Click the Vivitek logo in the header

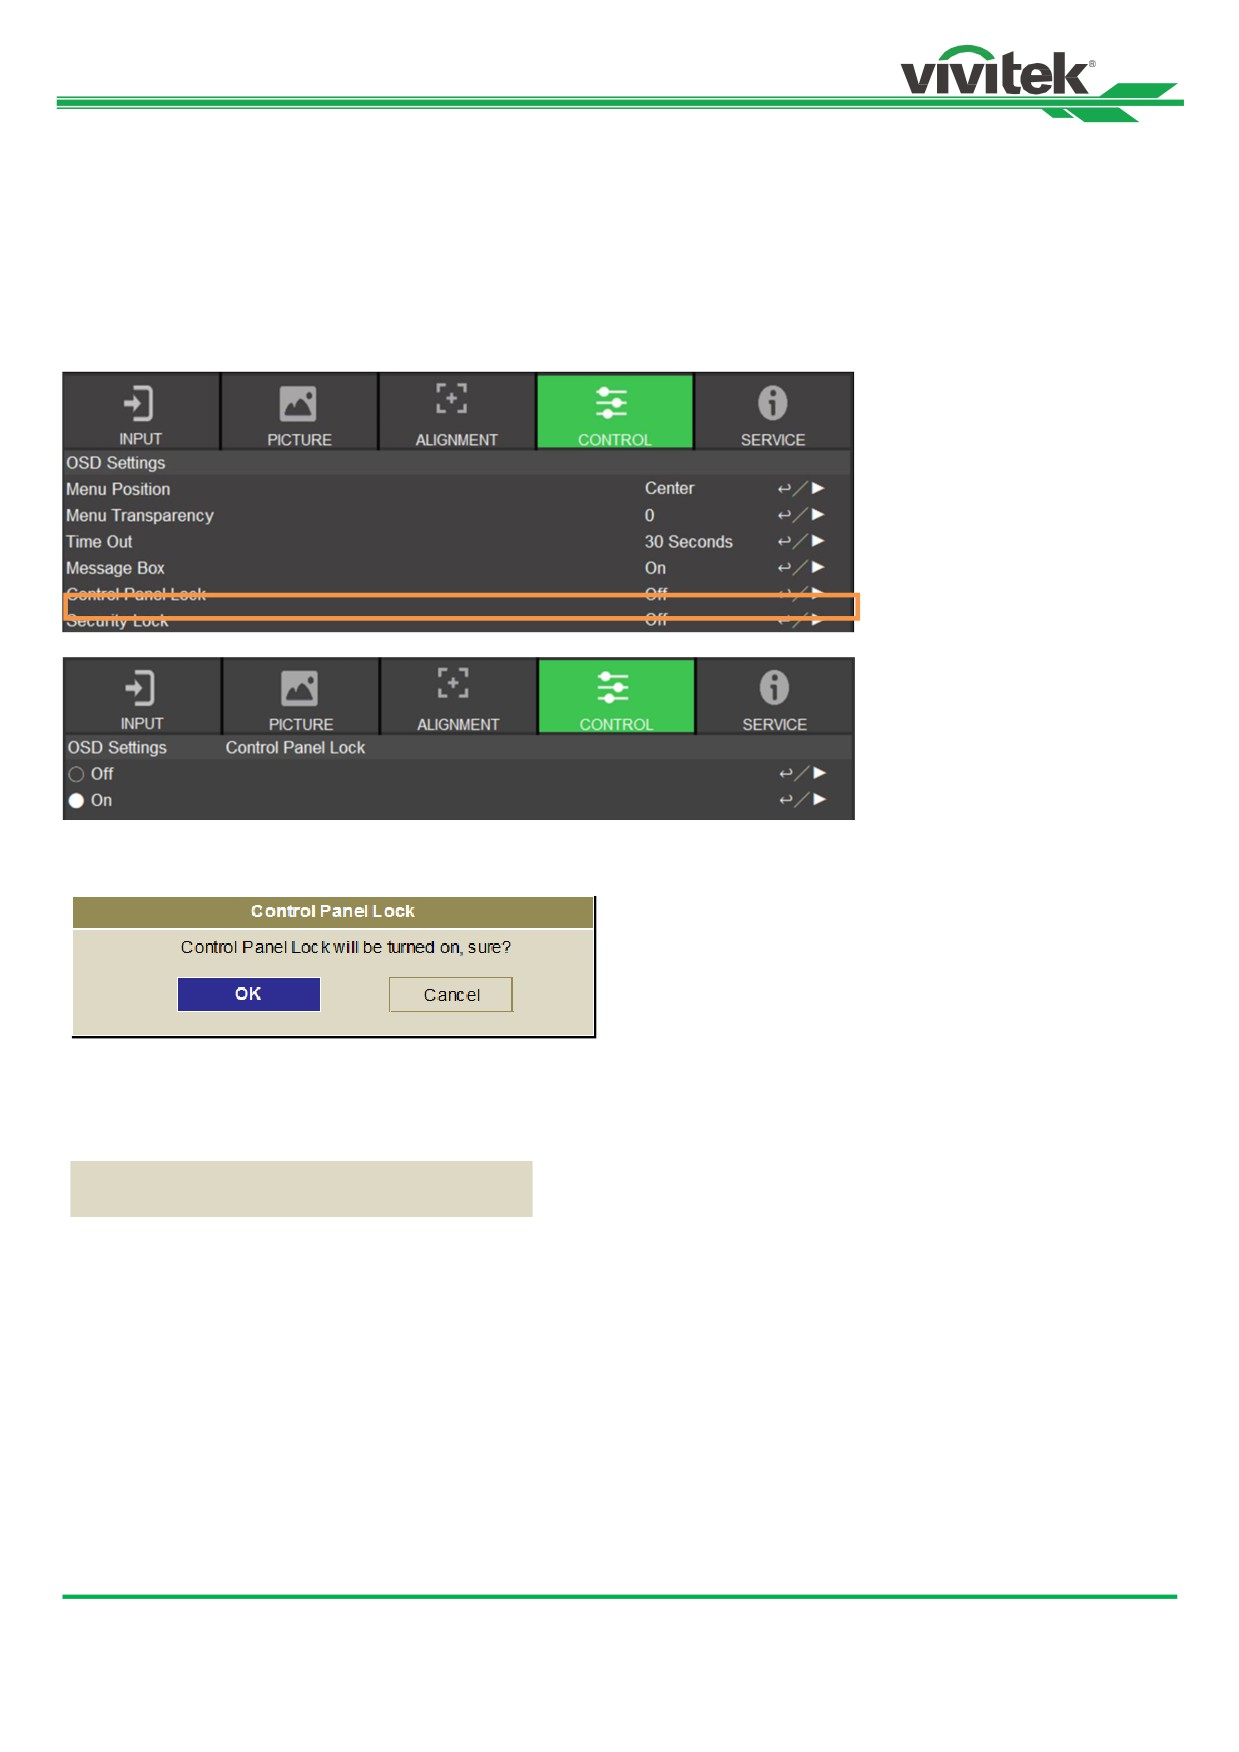997,72
